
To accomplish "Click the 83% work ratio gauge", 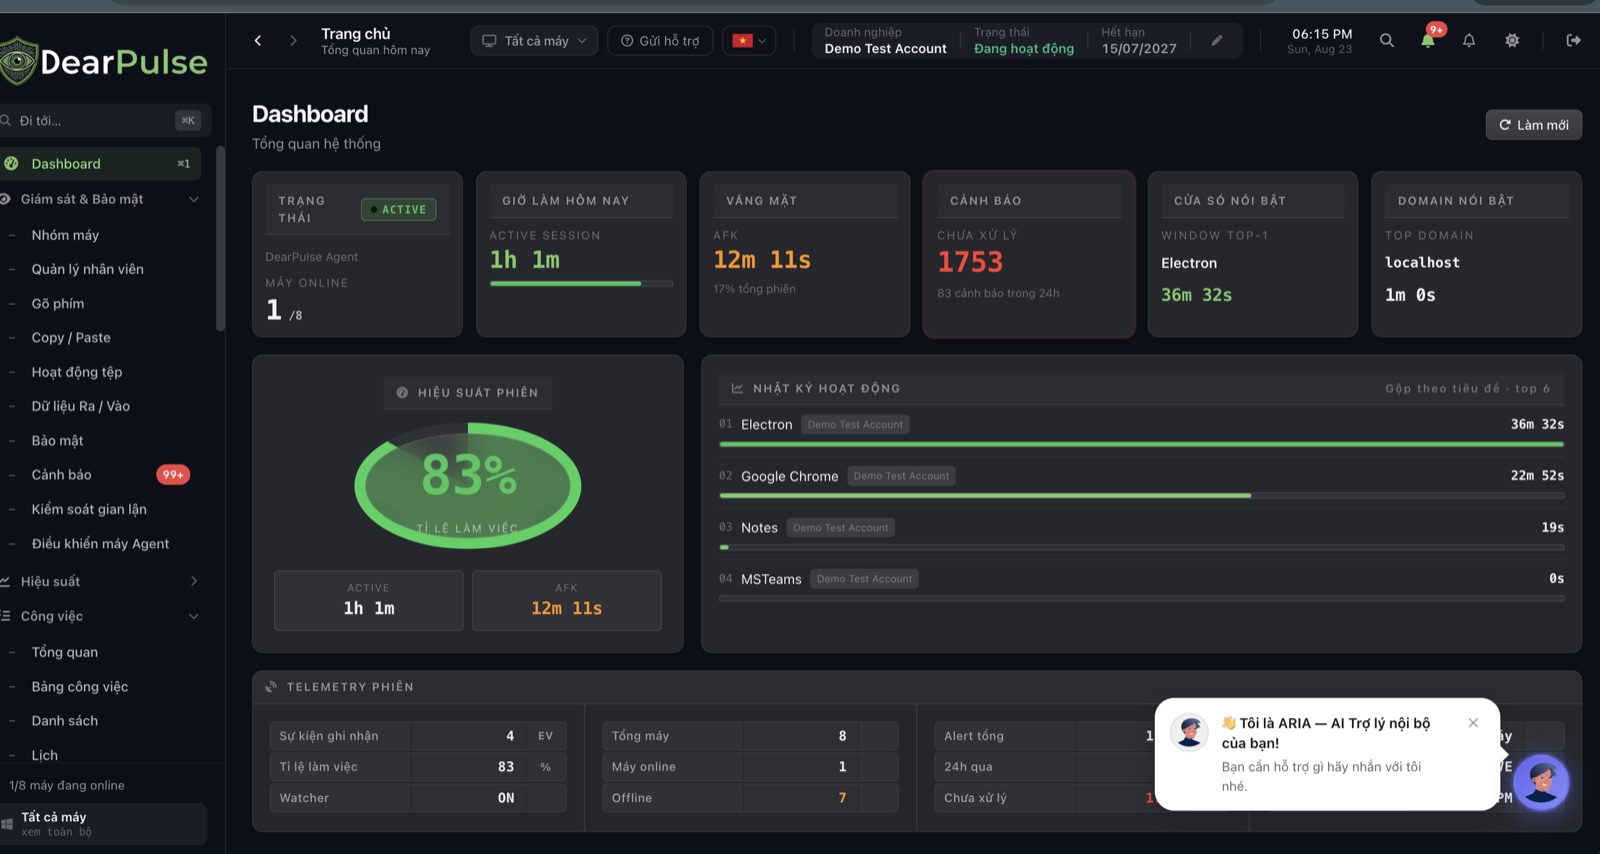I will (468, 485).
